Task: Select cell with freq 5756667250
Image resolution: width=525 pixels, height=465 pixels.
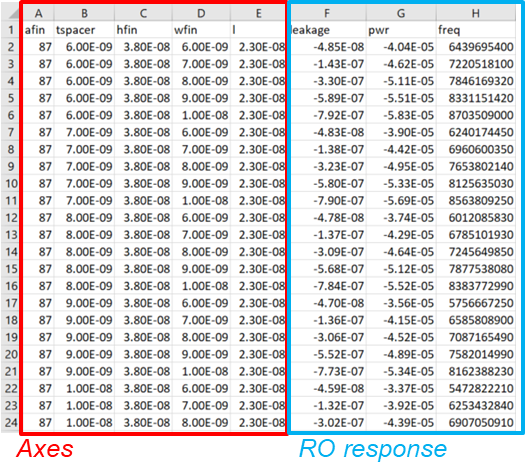Action: pyautogui.click(x=476, y=303)
